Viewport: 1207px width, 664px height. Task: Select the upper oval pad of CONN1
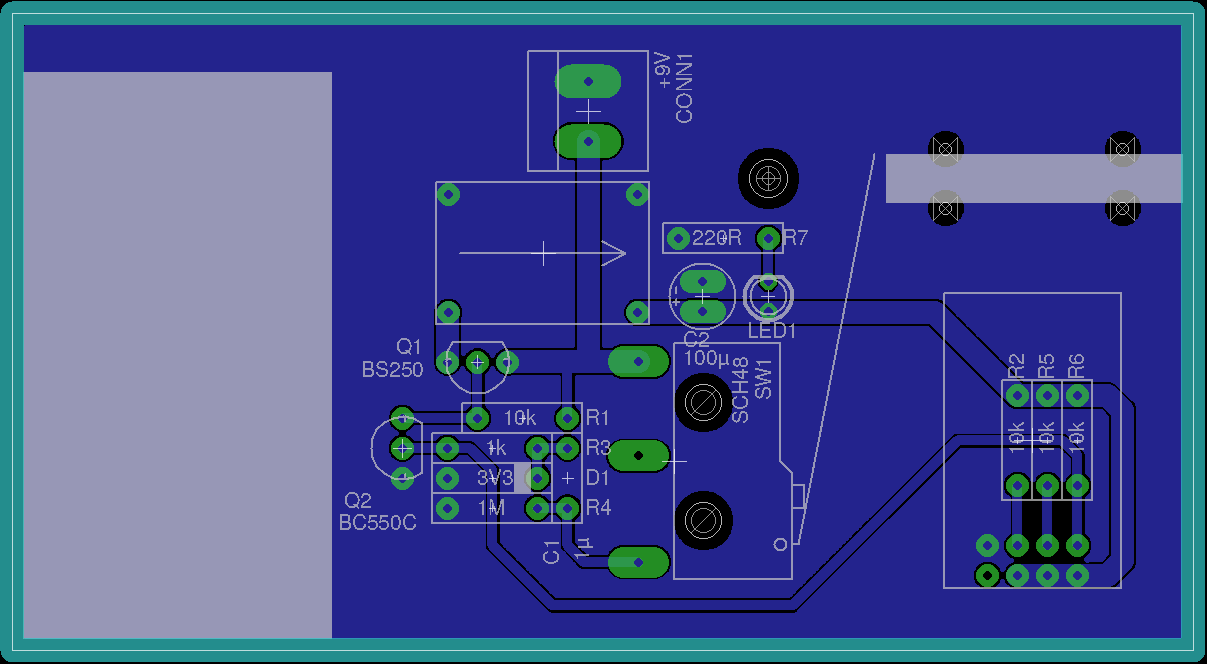click(x=588, y=80)
